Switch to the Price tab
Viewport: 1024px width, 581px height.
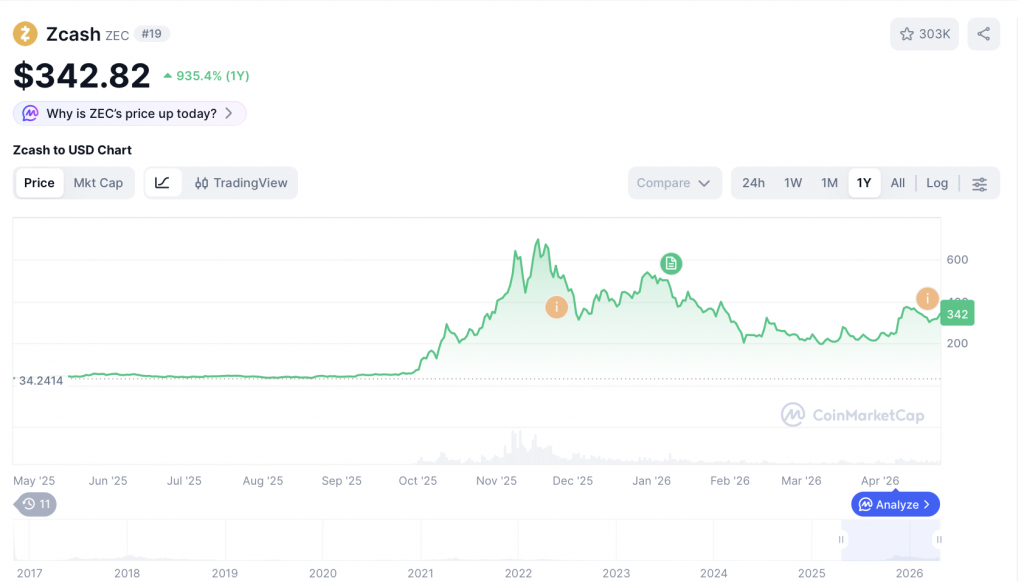39,183
